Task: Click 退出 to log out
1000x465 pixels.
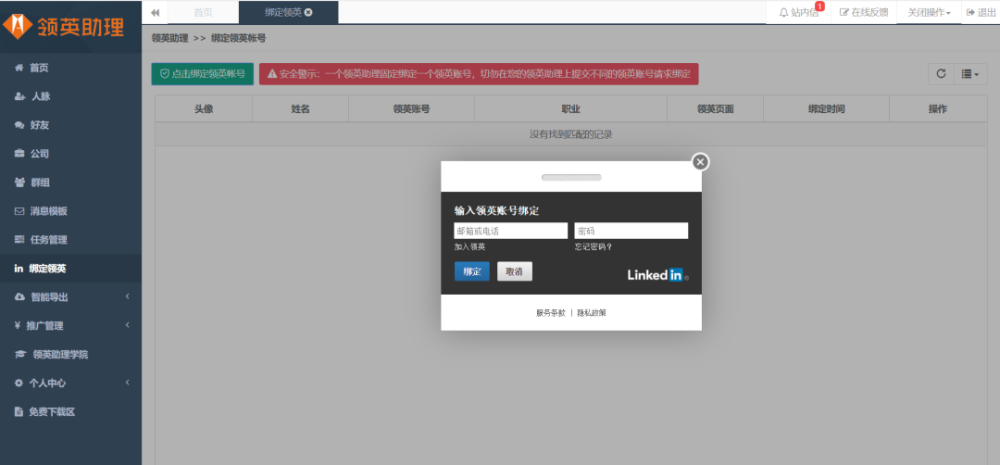Action: pos(981,12)
